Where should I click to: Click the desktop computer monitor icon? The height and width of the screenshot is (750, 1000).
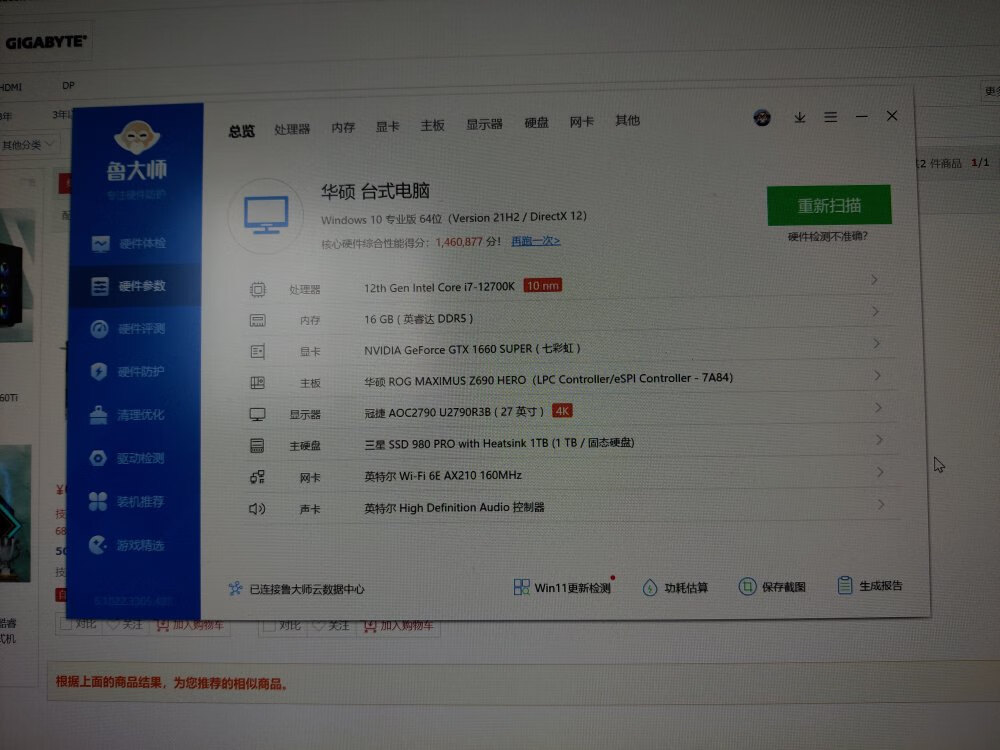point(266,215)
